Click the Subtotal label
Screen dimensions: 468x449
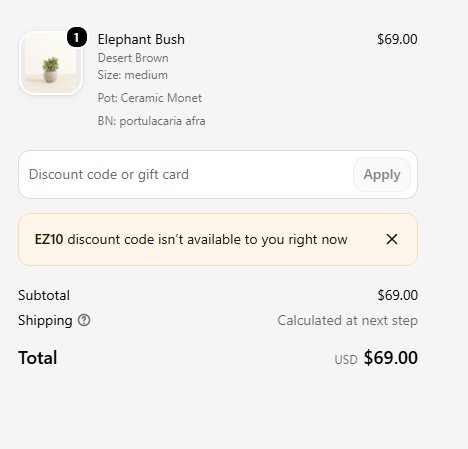coord(44,295)
